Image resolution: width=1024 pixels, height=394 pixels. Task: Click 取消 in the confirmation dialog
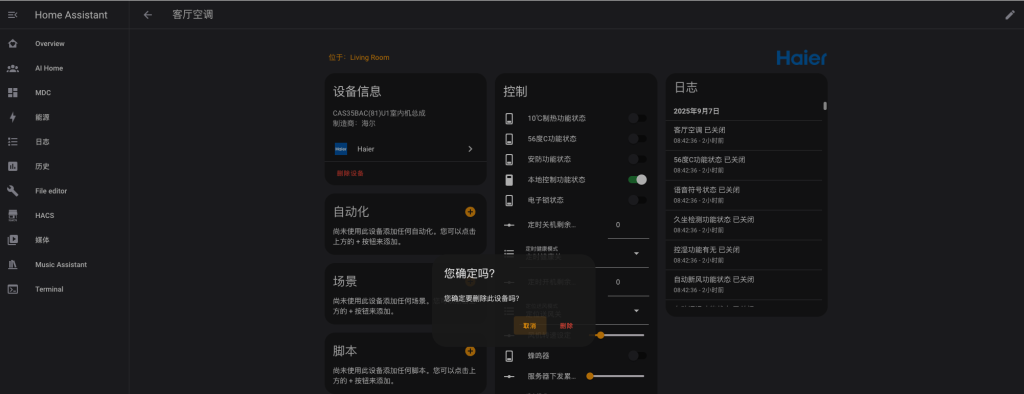pyautogui.click(x=530, y=325)
